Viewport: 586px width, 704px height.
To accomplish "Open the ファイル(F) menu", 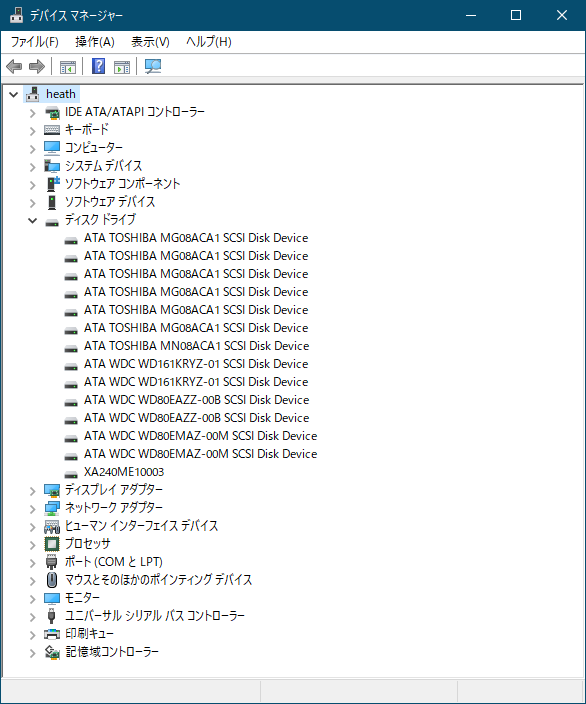I will click(35, 42).
